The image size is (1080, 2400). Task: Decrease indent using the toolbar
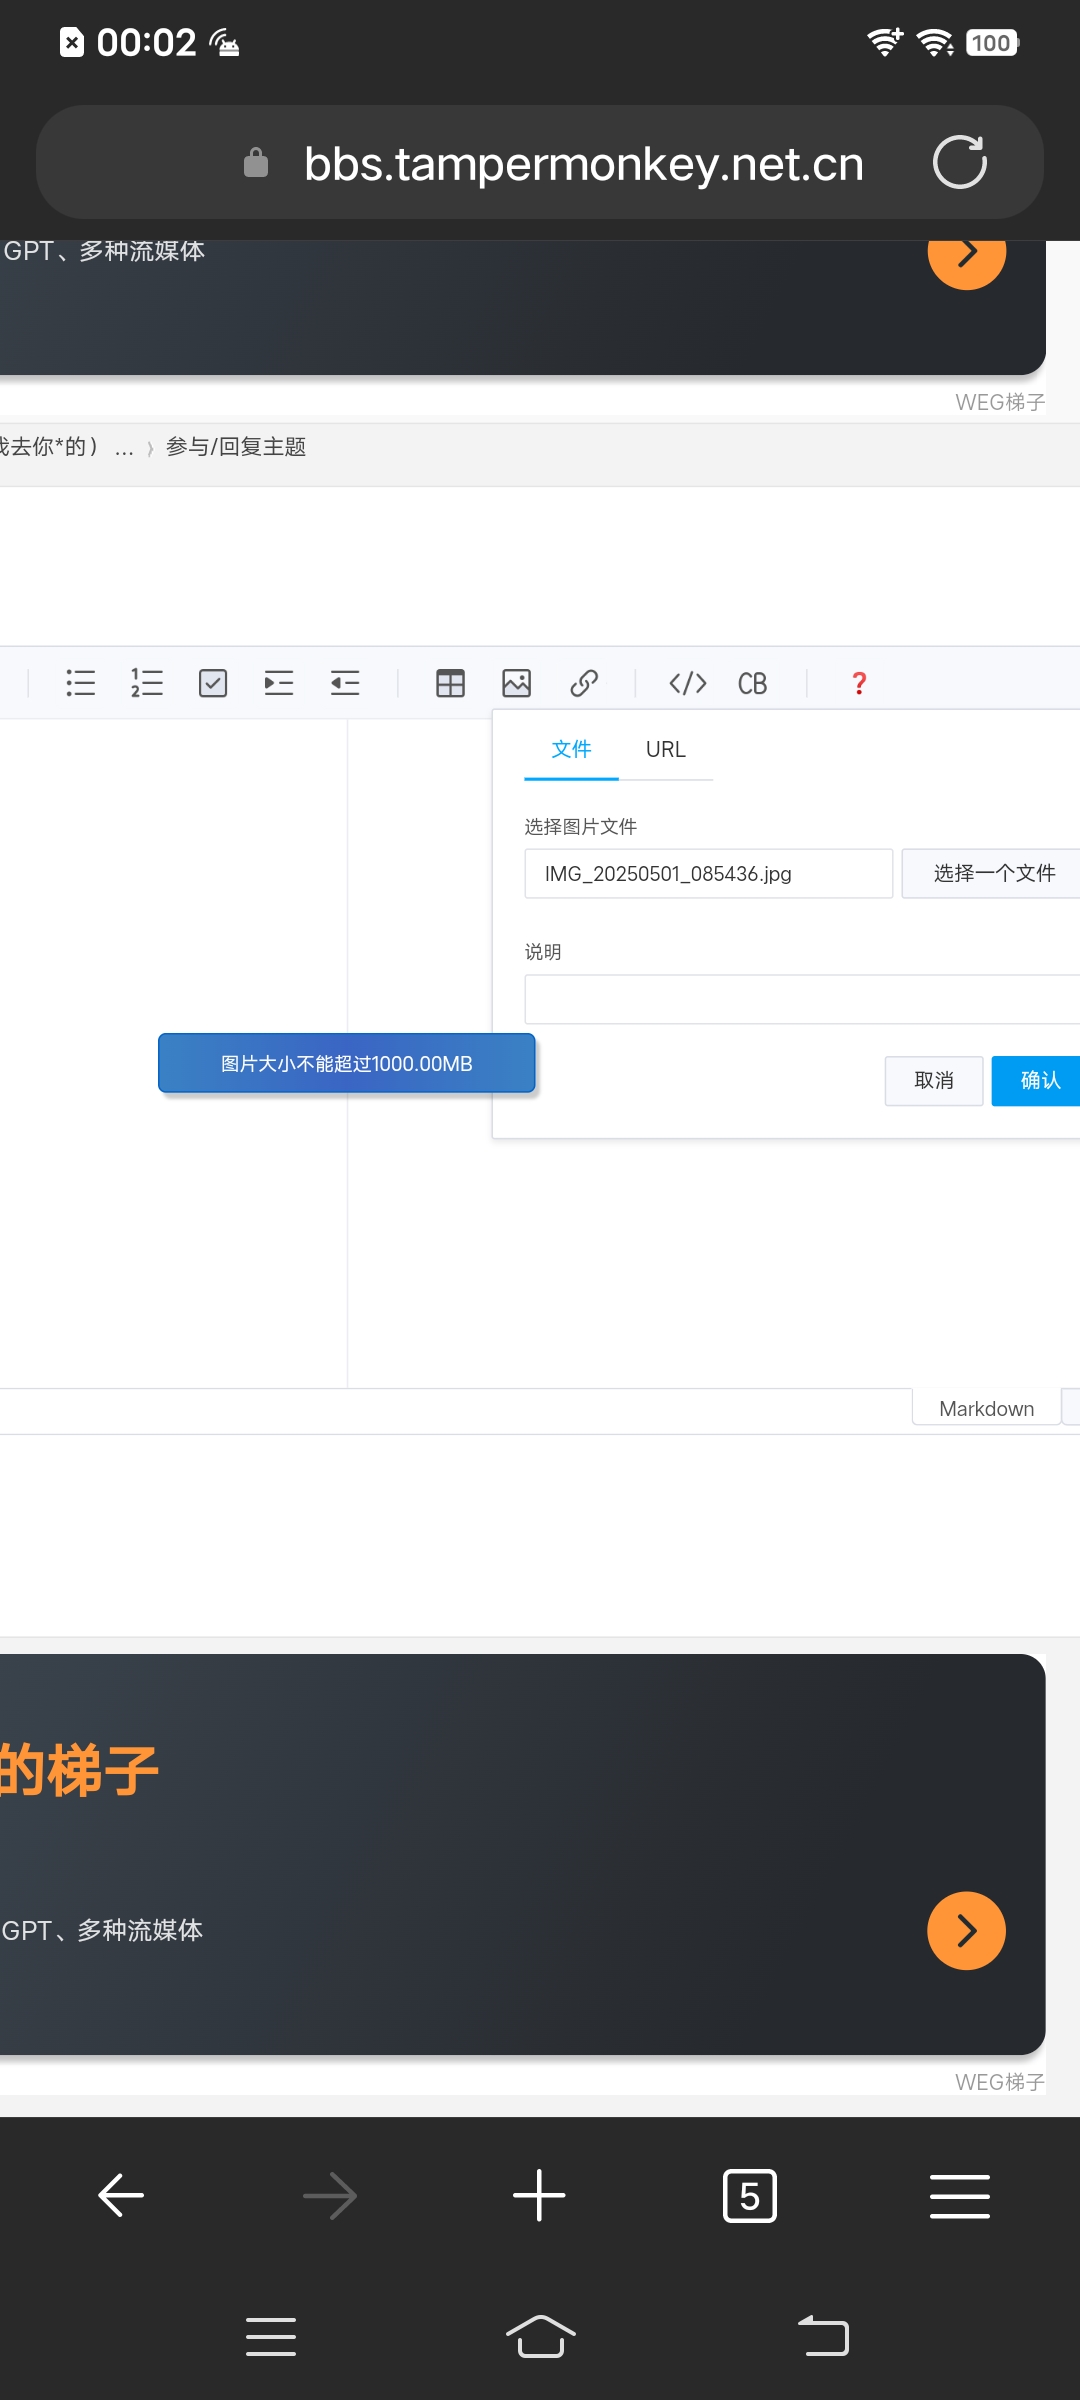[345, 683]
